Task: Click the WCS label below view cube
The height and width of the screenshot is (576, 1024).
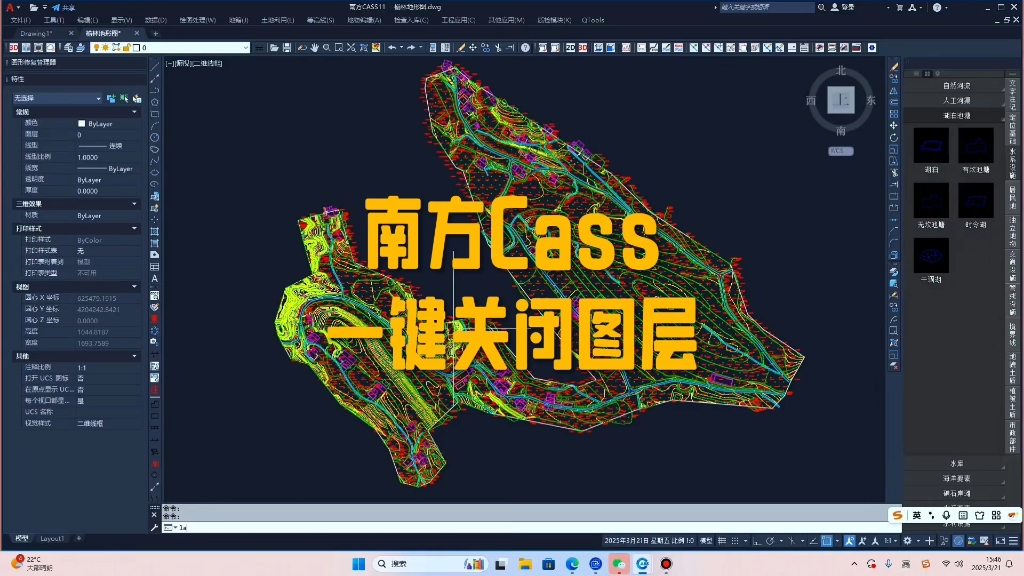Action: click(x=840, y=151)
